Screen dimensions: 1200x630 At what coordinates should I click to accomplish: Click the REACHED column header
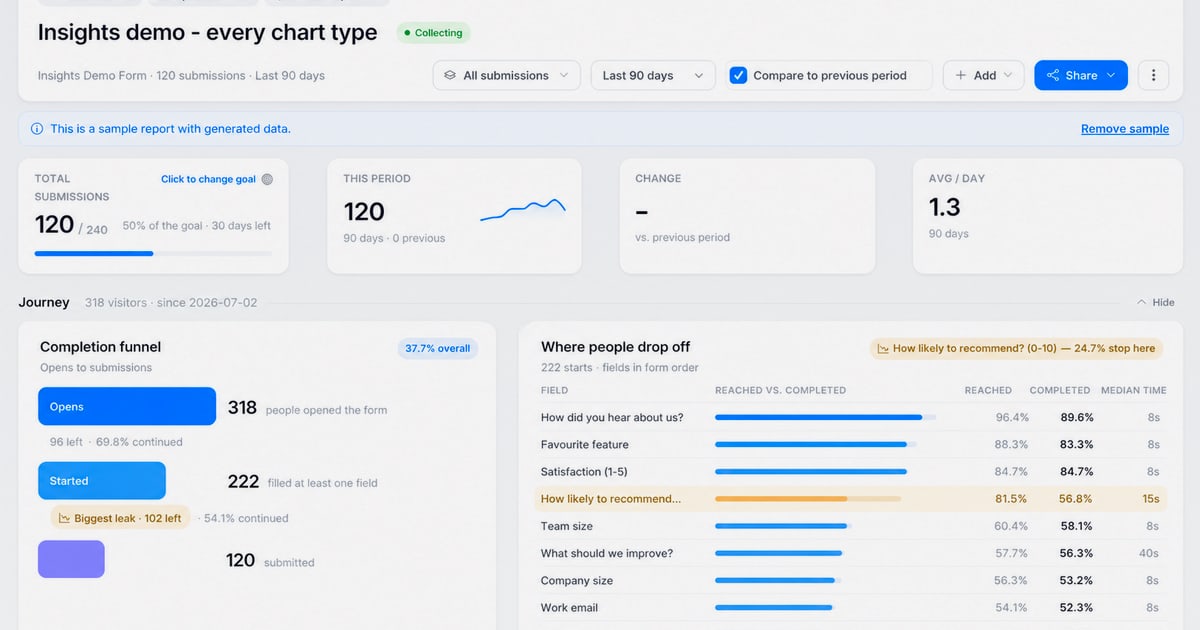988,390
